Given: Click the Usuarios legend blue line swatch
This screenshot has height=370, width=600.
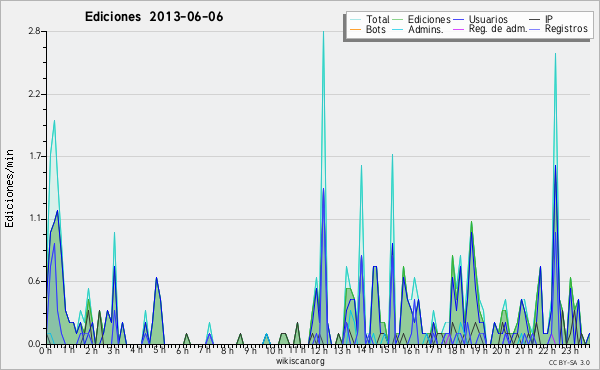Looking at the screenshot, I should pyautogui.click(x=458, y=20).
